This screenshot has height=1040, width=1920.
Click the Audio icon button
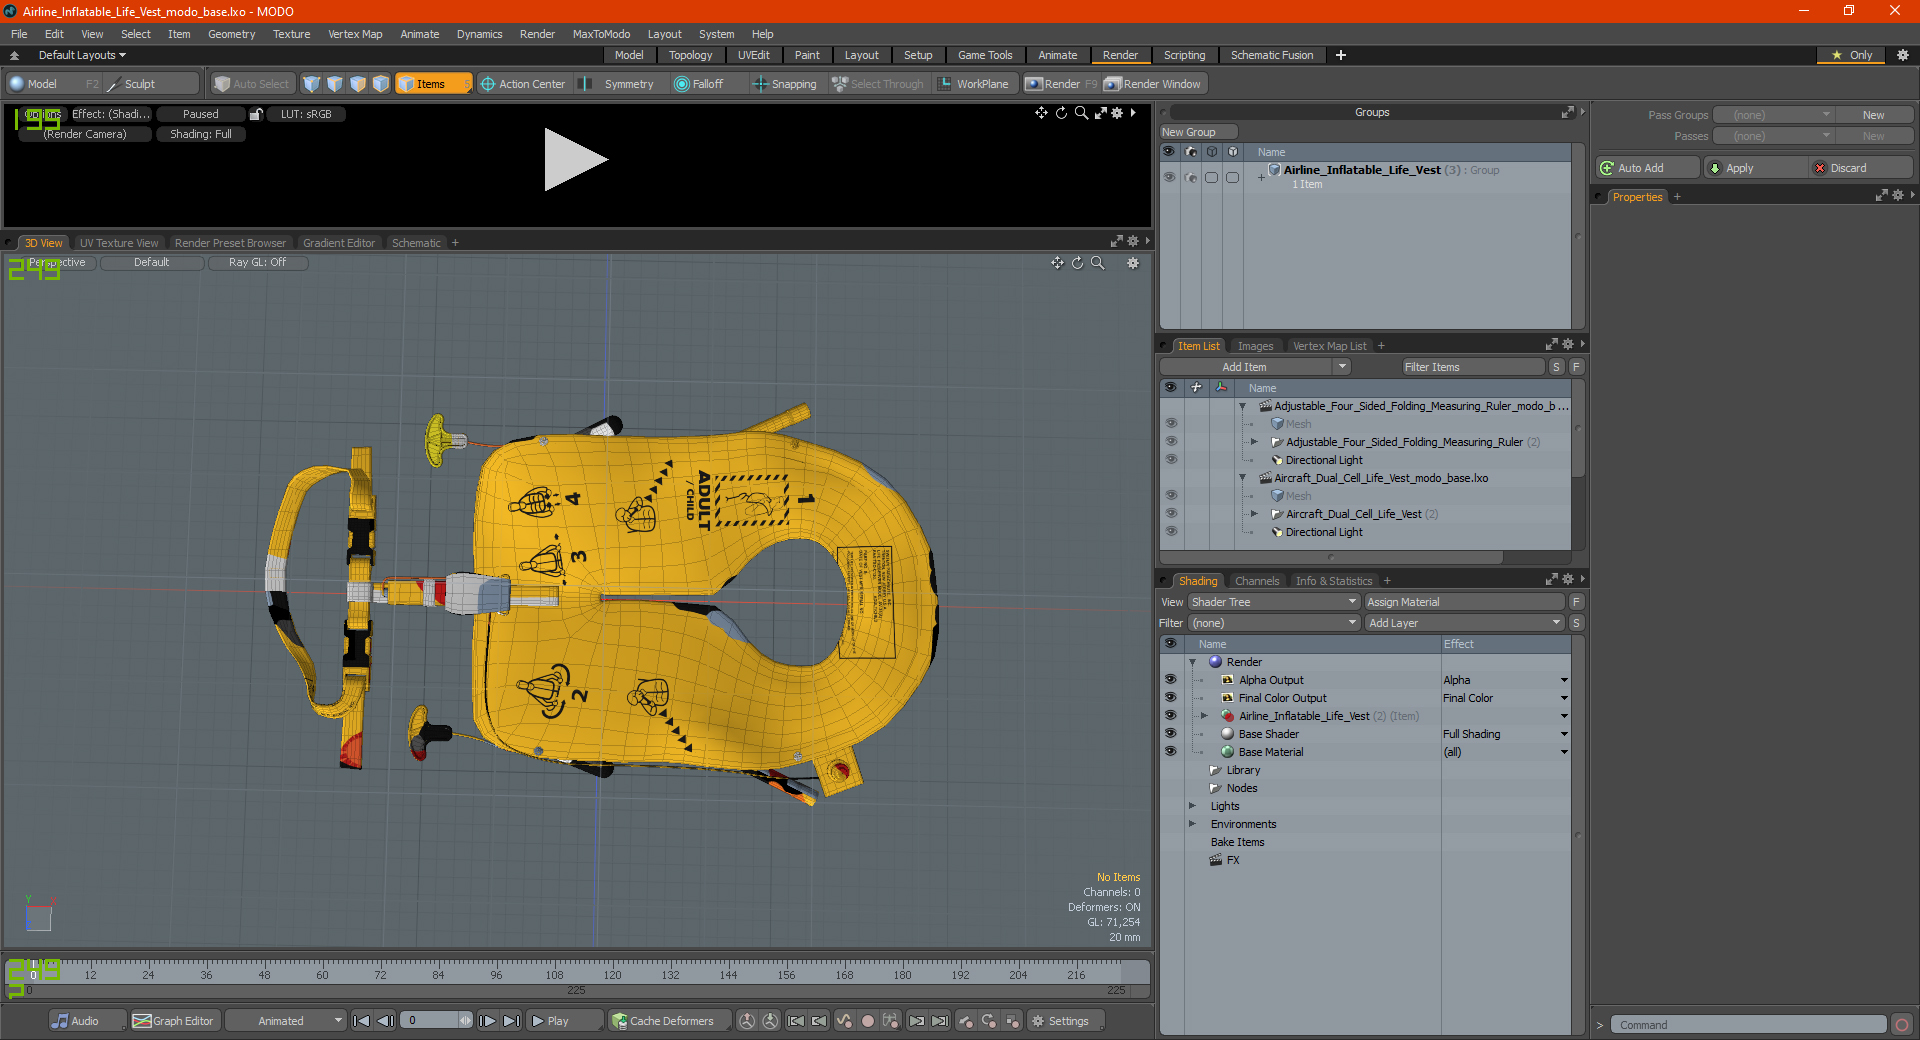click(x=76, y=1021)
